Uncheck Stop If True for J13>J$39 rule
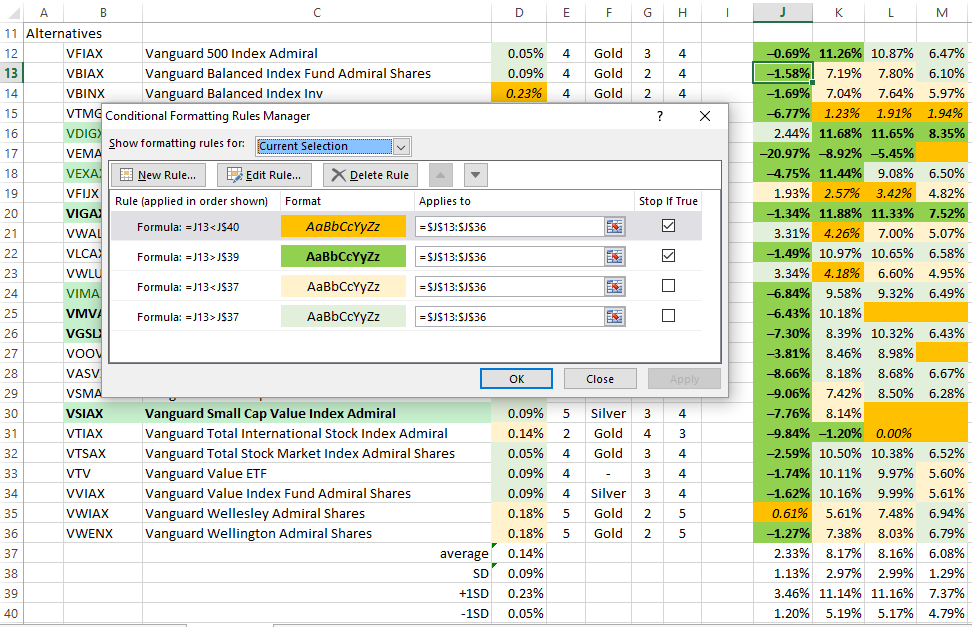This screenshot has width=972, height=627. coord(668,256)
